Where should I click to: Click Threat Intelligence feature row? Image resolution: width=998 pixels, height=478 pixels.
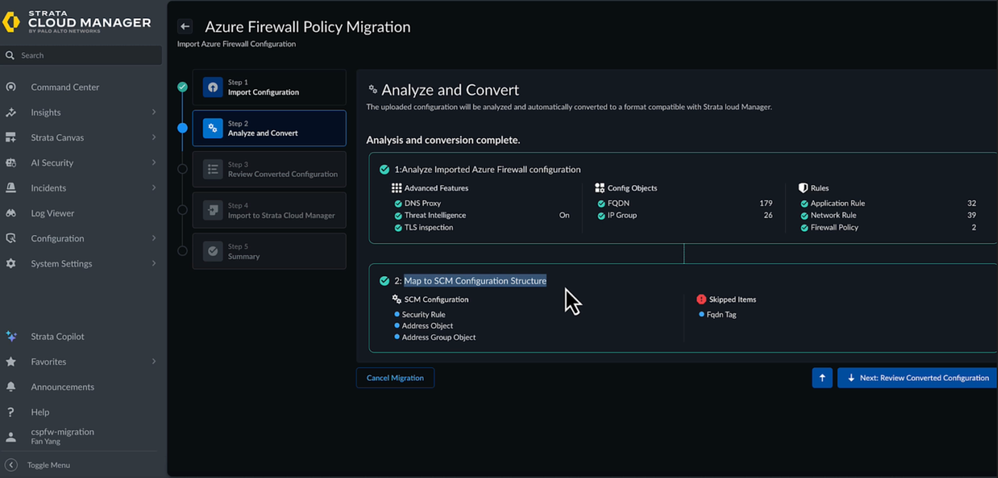(482, 215)
